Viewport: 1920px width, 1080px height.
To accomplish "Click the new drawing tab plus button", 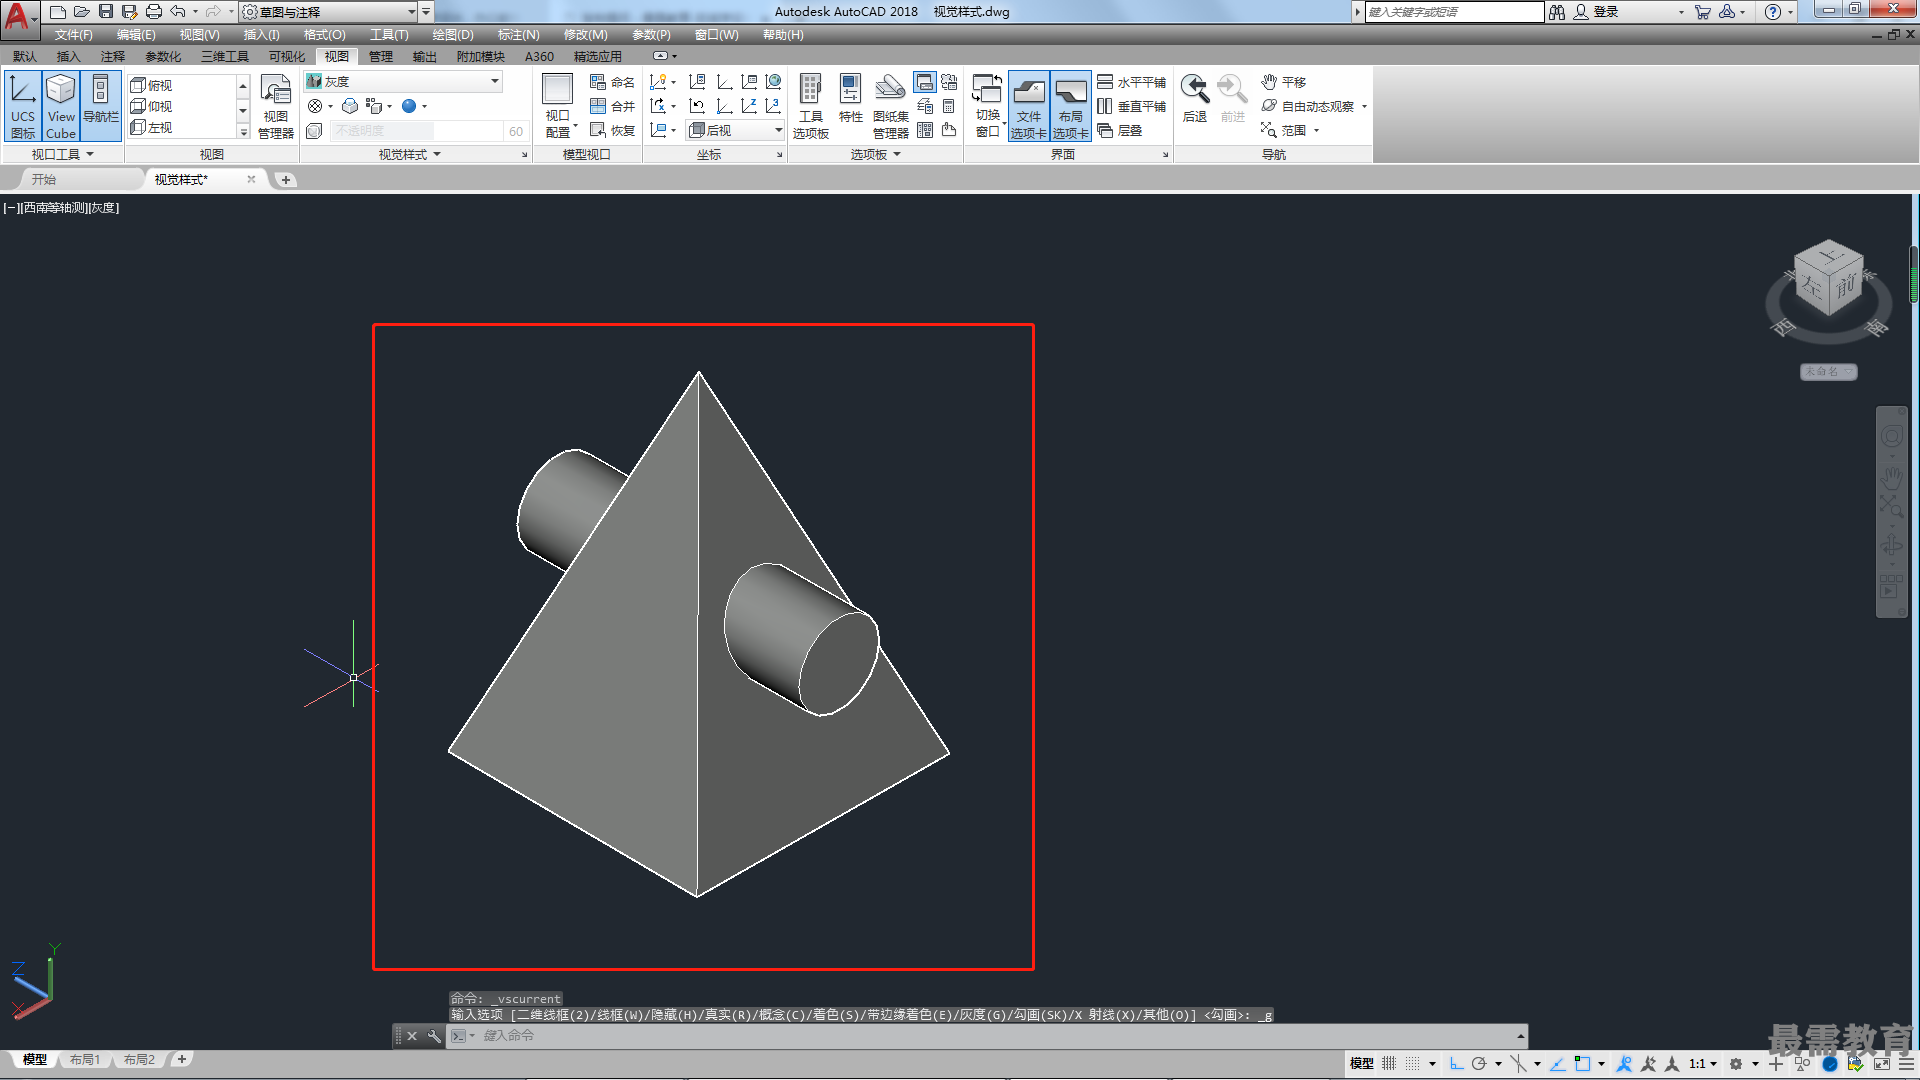I will click(286, 180).
